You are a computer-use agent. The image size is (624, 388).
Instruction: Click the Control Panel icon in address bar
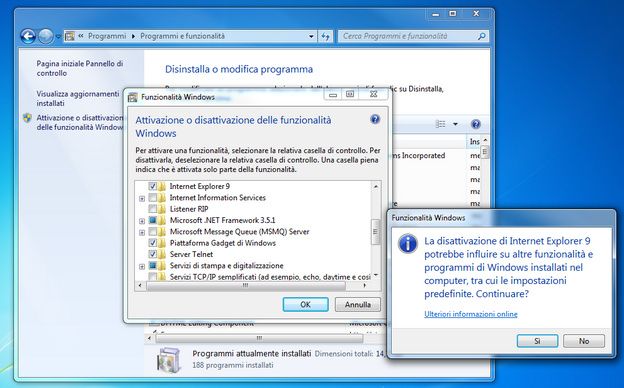pyautogui.click(x=70, y=36)
